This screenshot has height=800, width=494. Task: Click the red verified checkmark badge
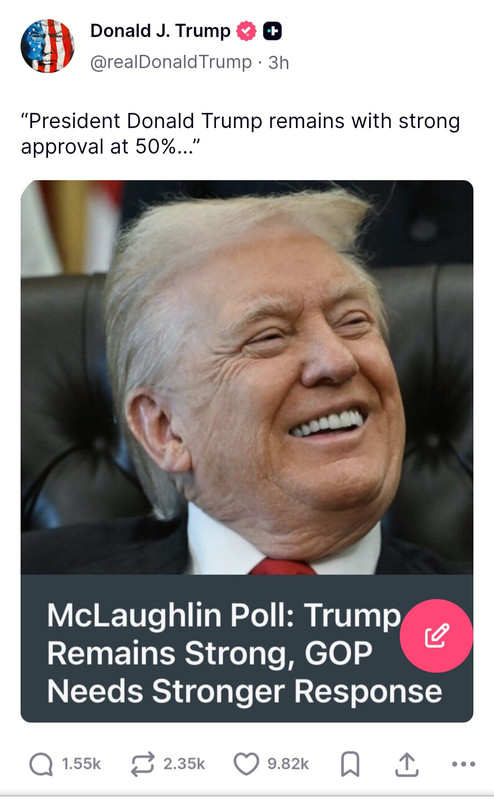[246, 31]
